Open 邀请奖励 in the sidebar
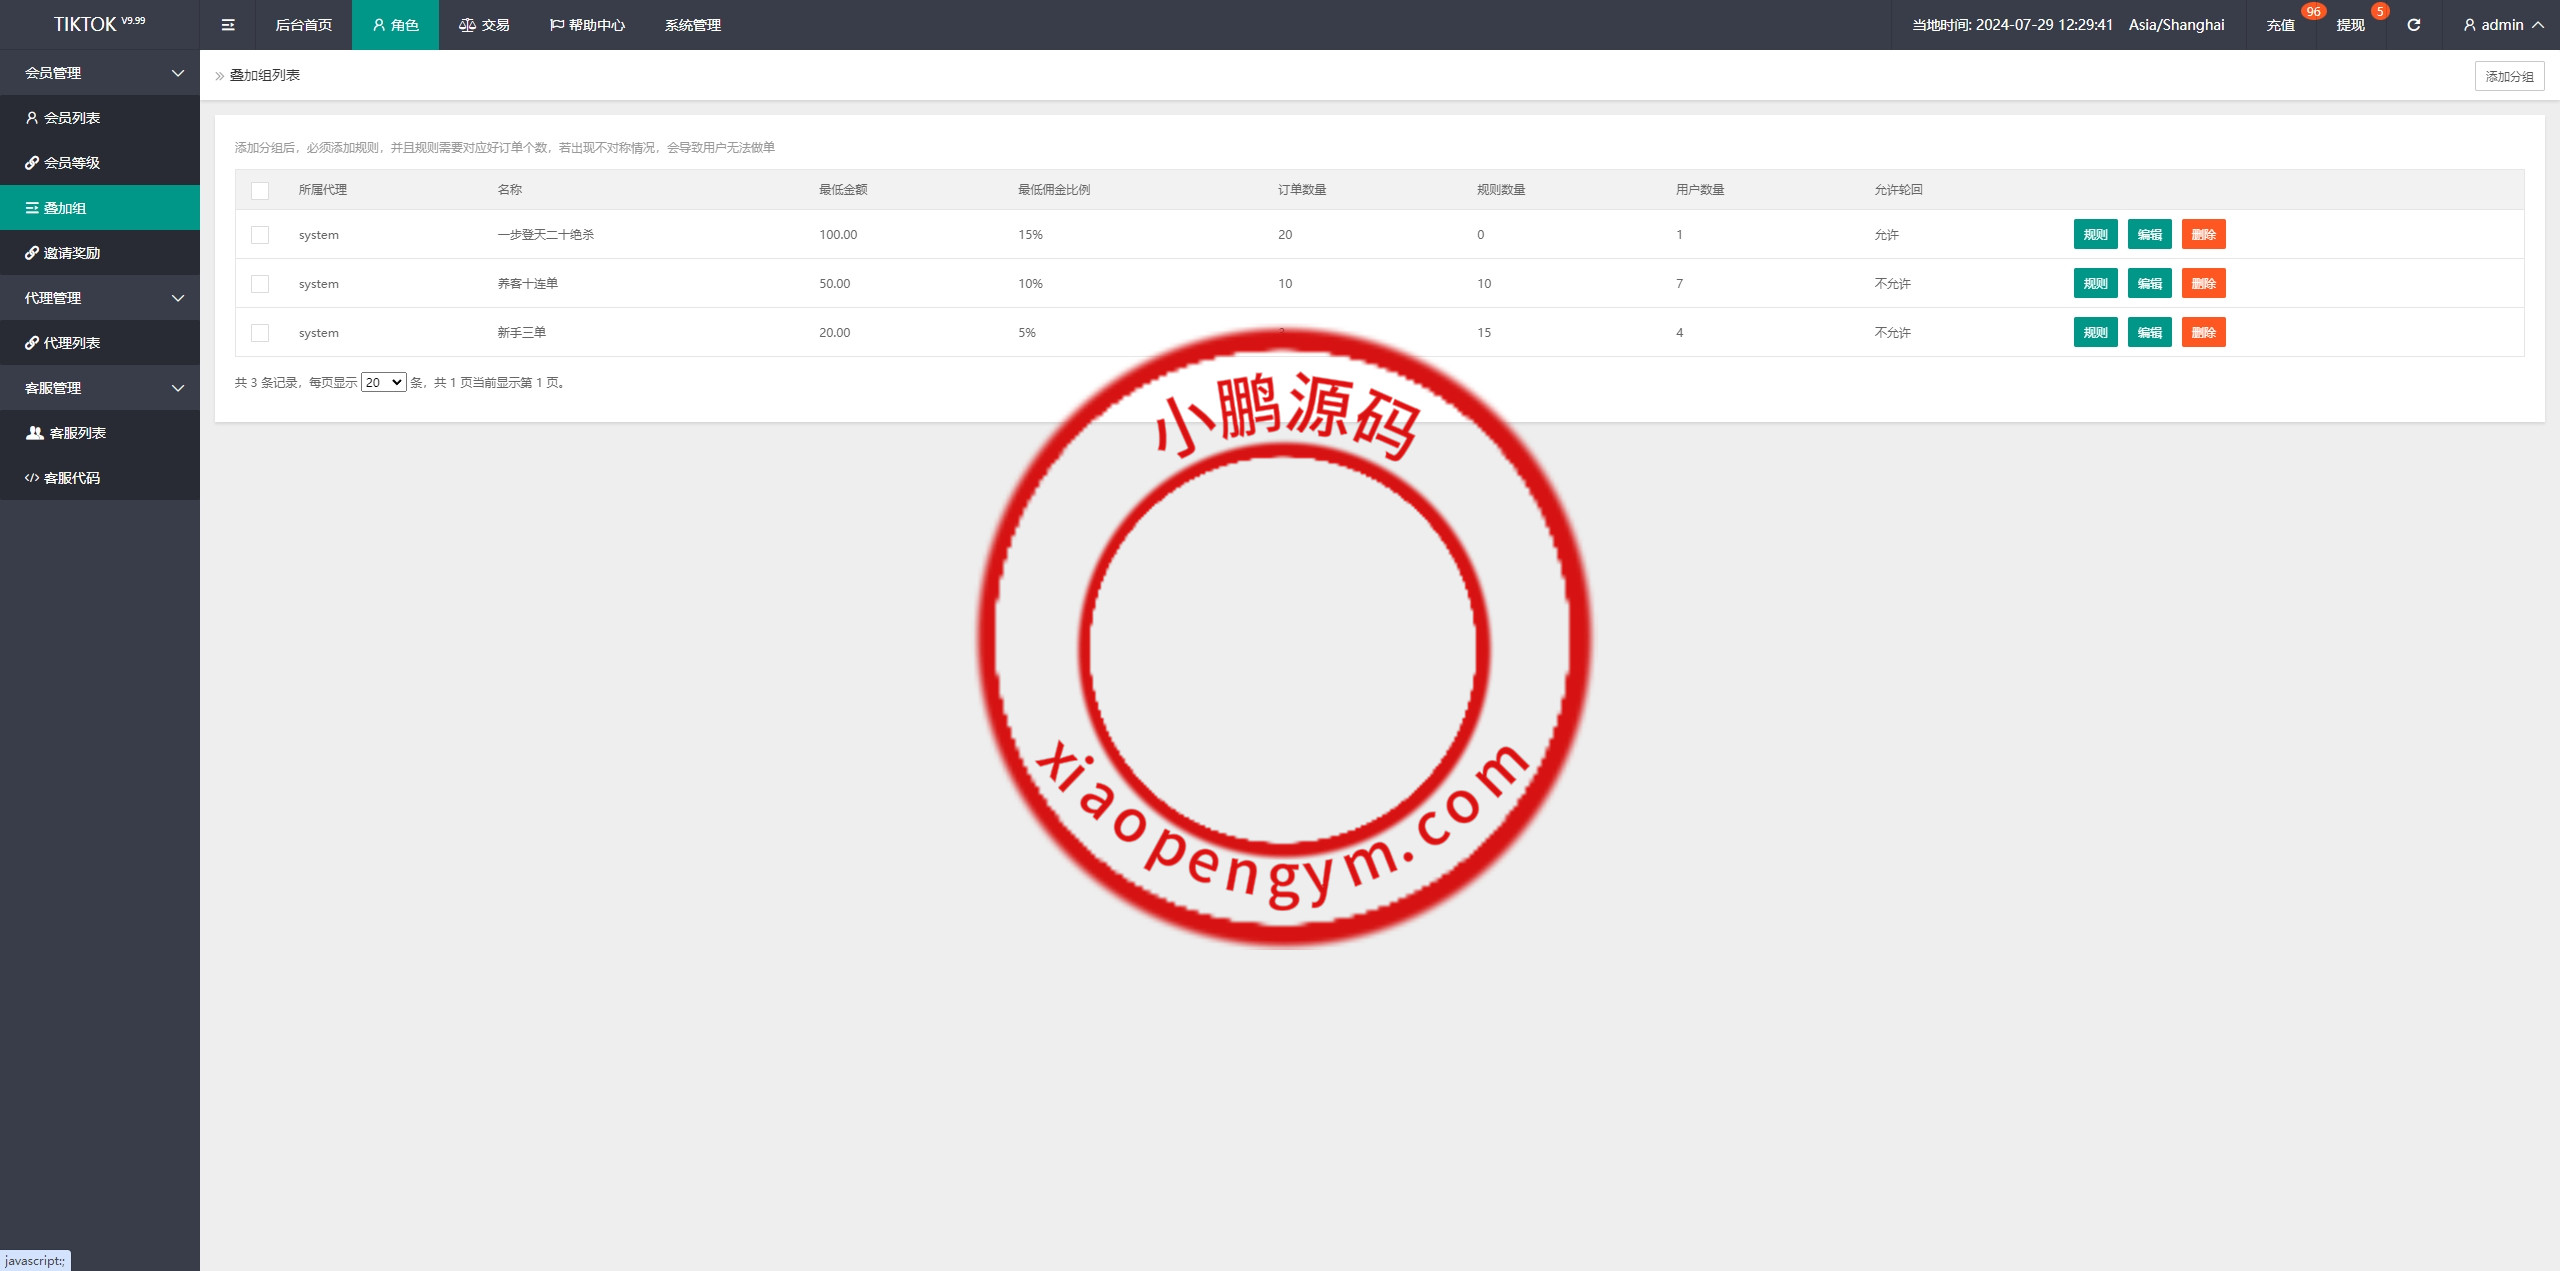Screen dimensions: 2560x1271 [x=71, y=253]
